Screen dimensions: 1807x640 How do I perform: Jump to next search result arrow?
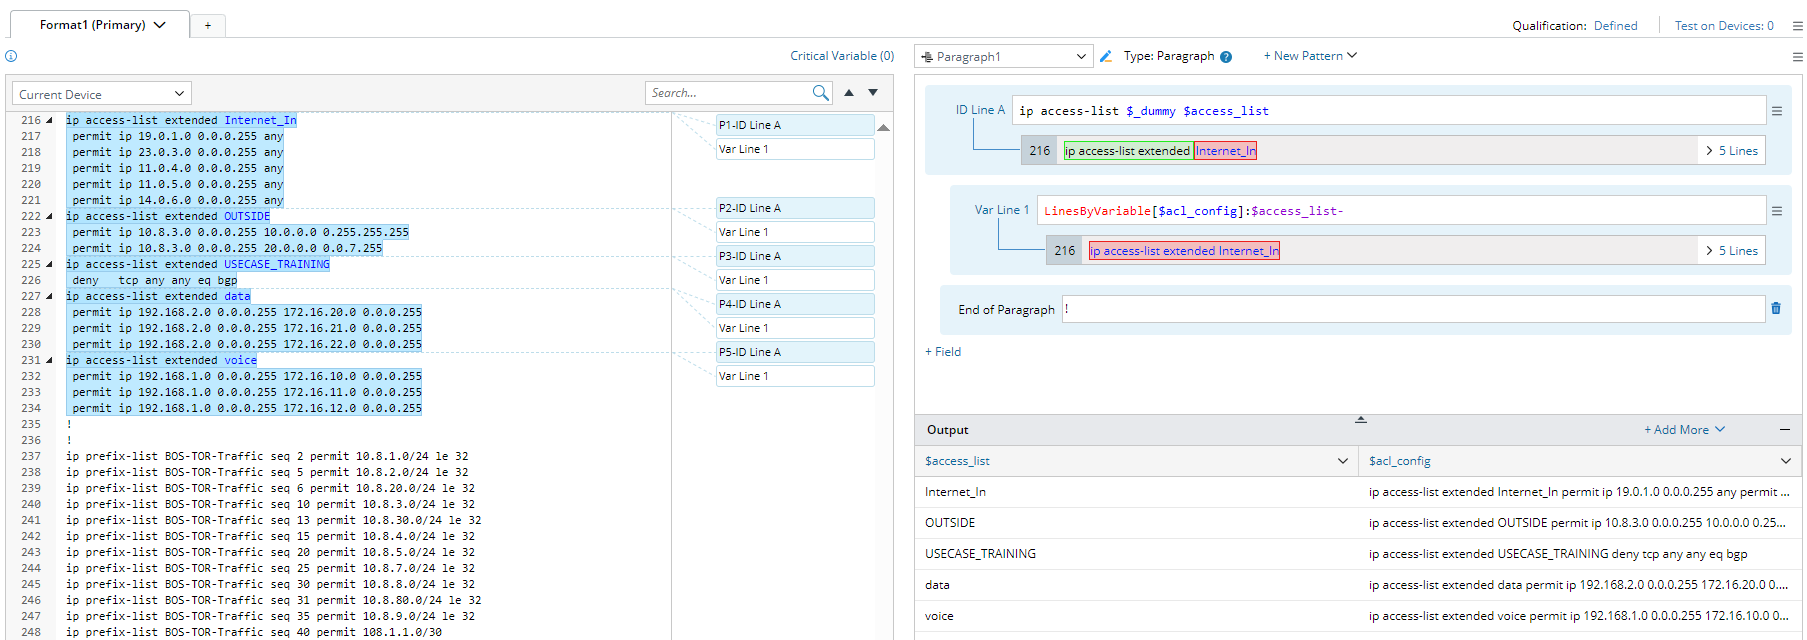click(873, 93)
